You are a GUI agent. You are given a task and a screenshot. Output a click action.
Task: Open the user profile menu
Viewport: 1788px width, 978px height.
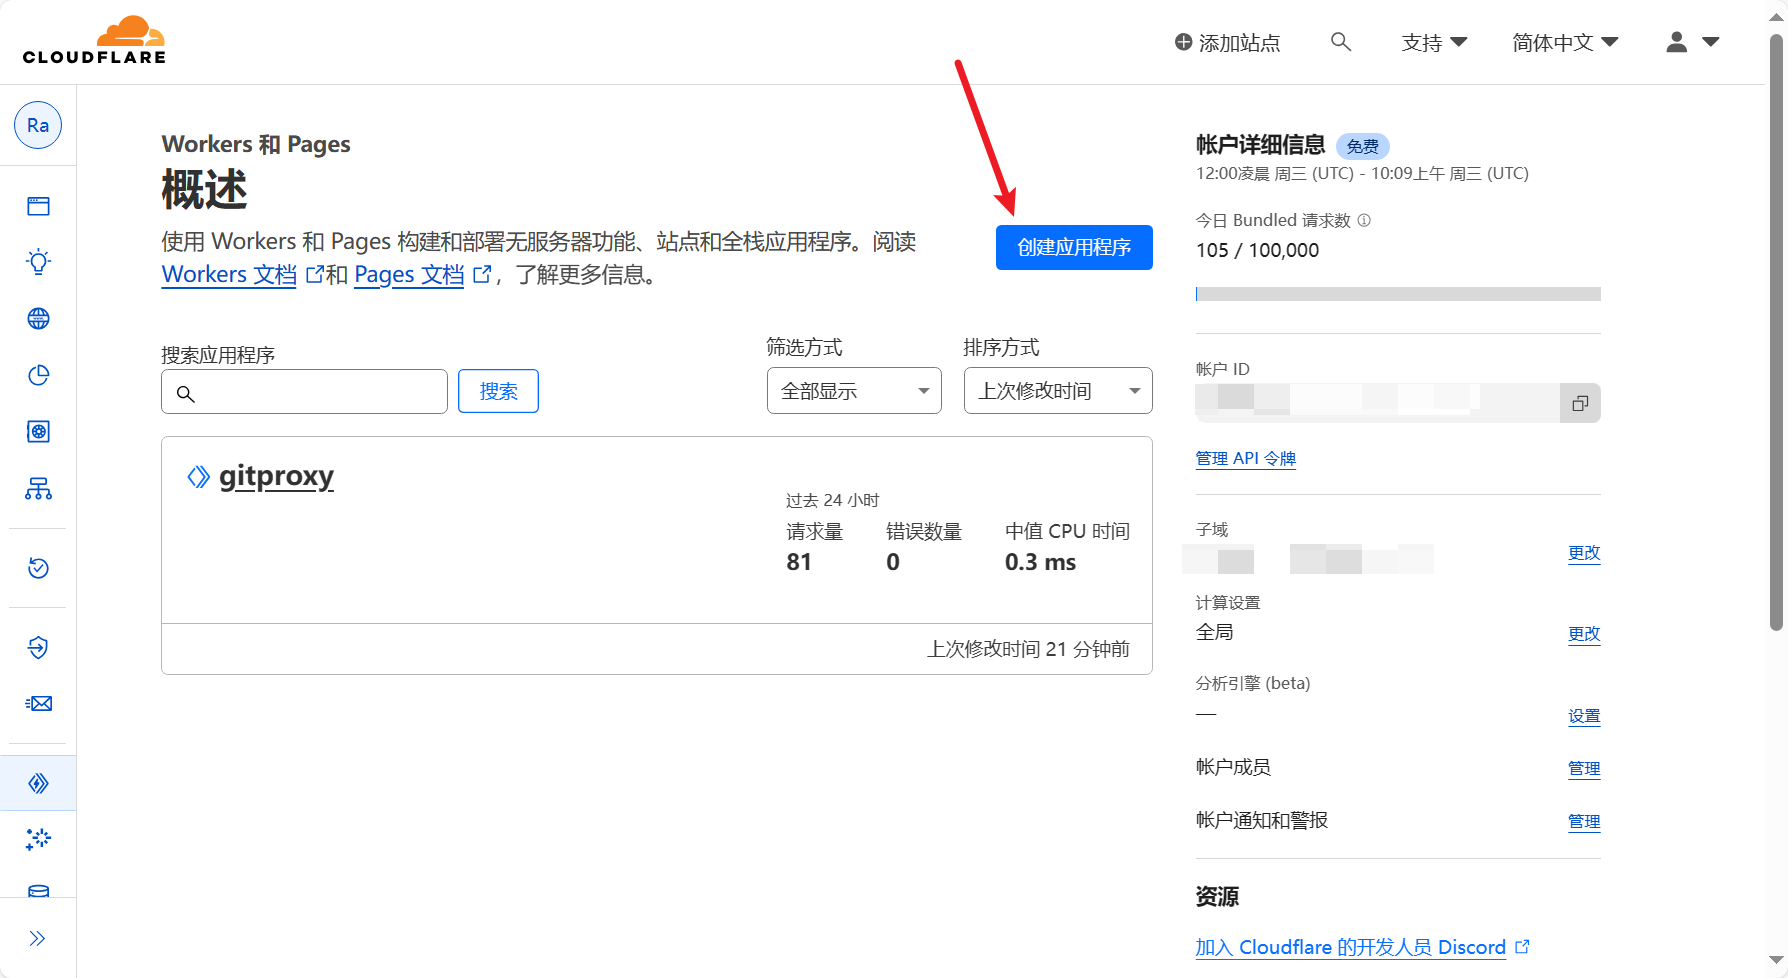[x=1691, y=42]
